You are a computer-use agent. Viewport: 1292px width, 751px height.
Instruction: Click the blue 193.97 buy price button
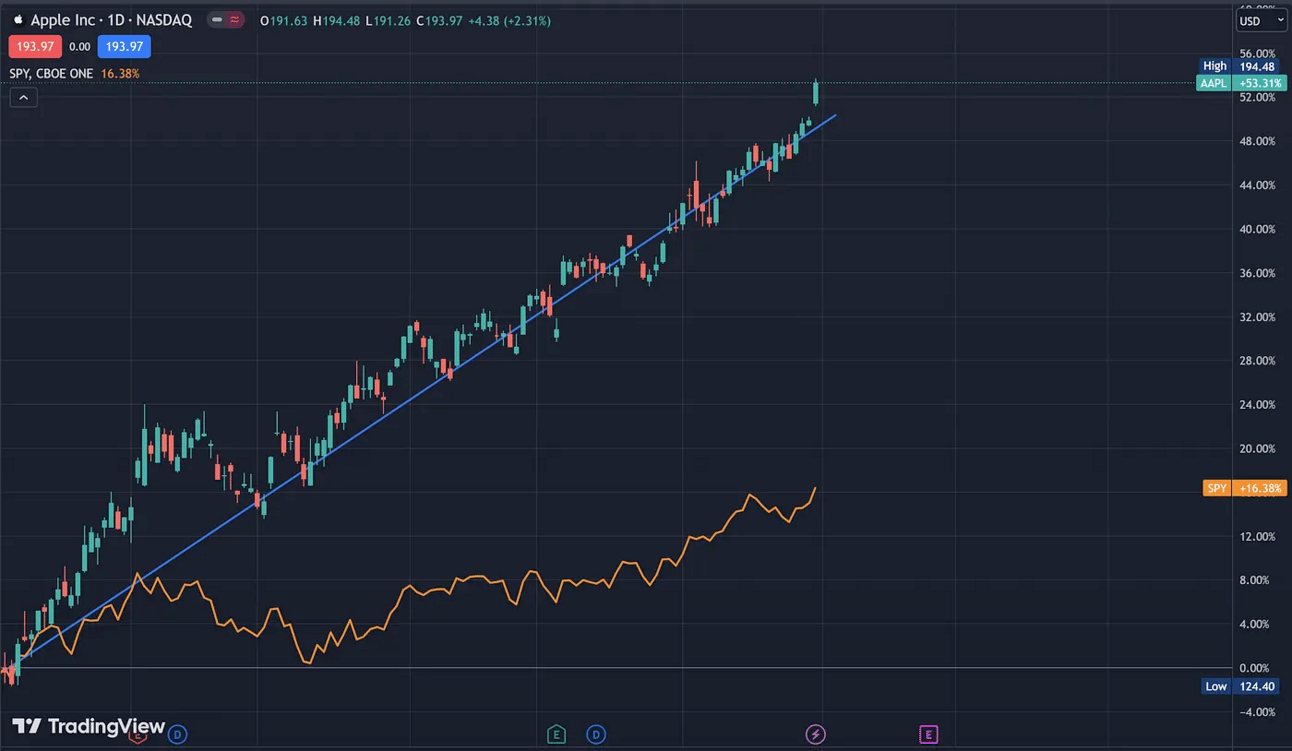point(124,46)
